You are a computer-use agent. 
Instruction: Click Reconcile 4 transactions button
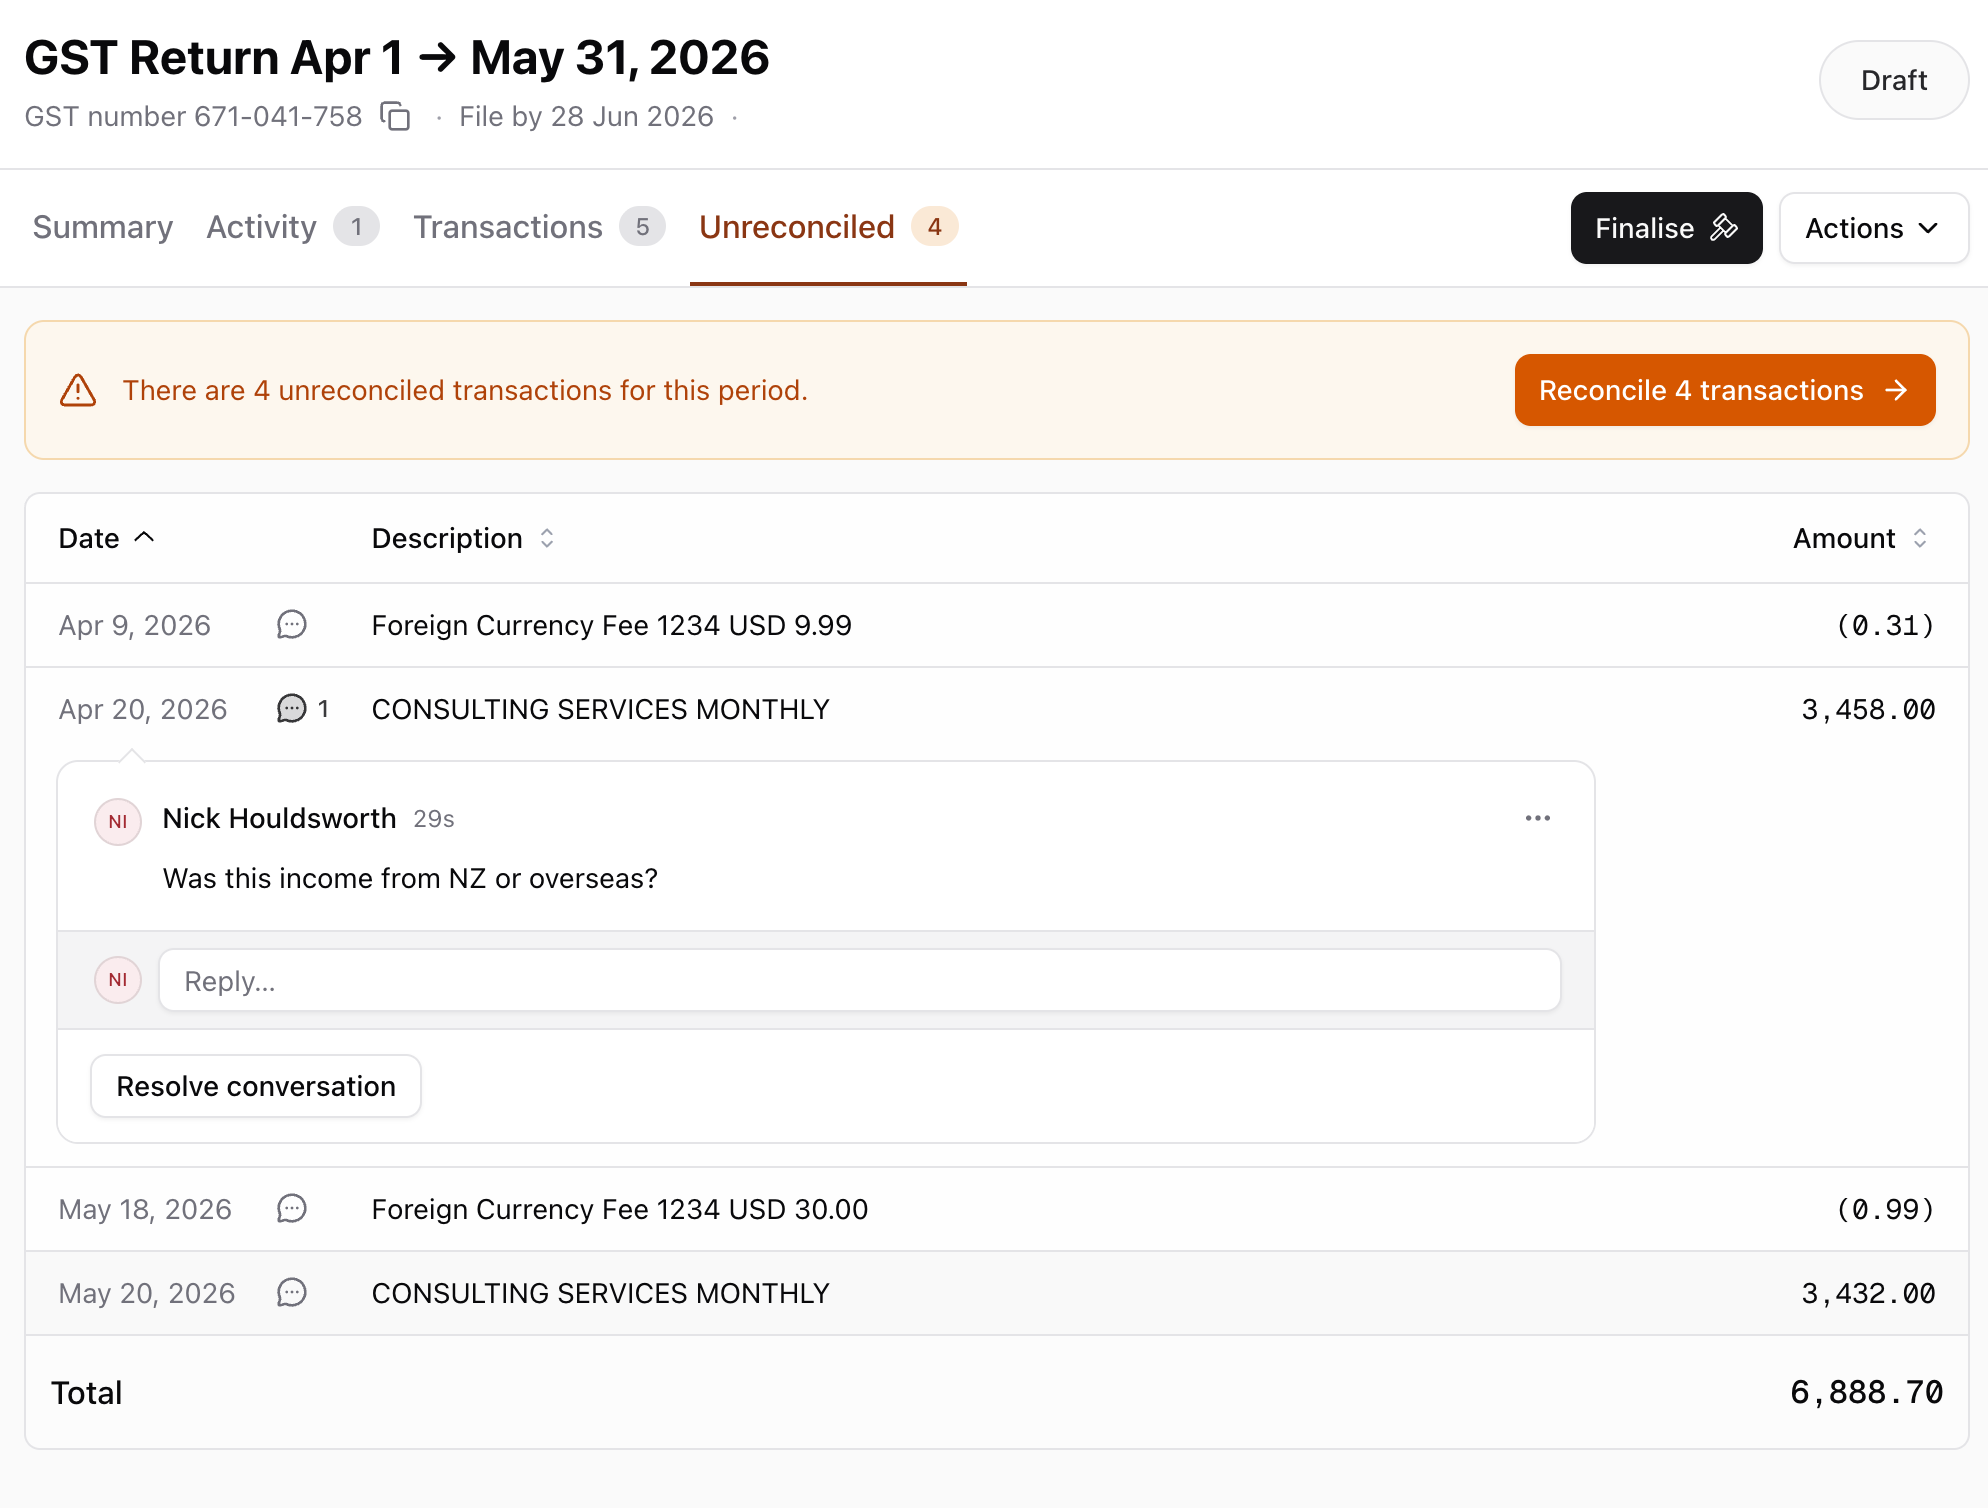click(1725, 390)
